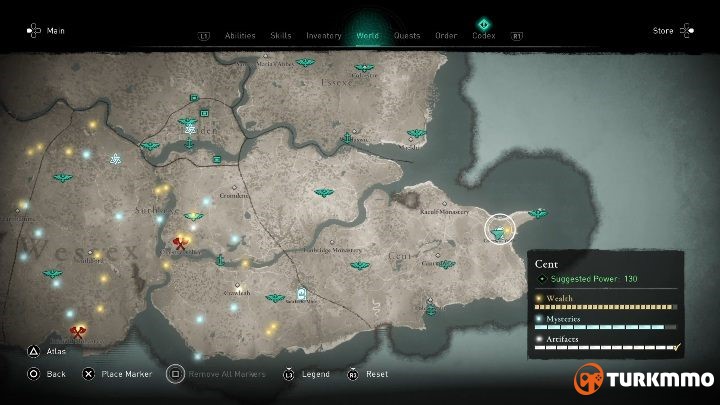Select the white tombstone icon on southern road
720x405 pixels.
point(302,293)
